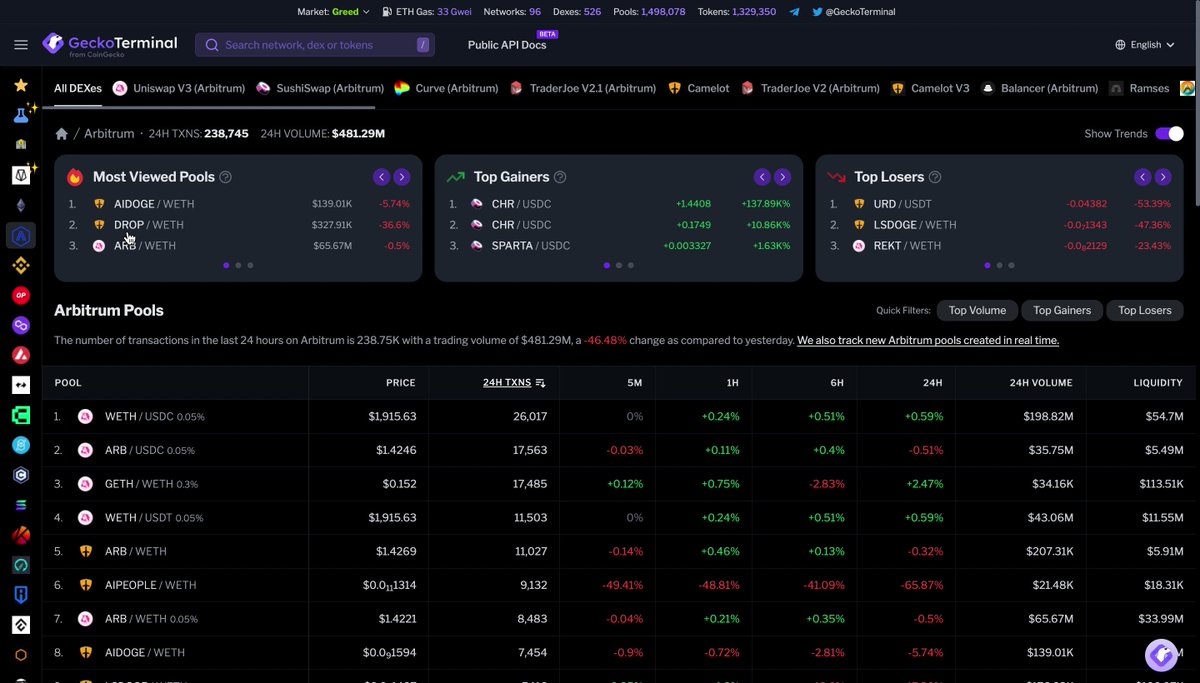
Task: Focus the search network, dex or tokens field
Action: [315, 45]
